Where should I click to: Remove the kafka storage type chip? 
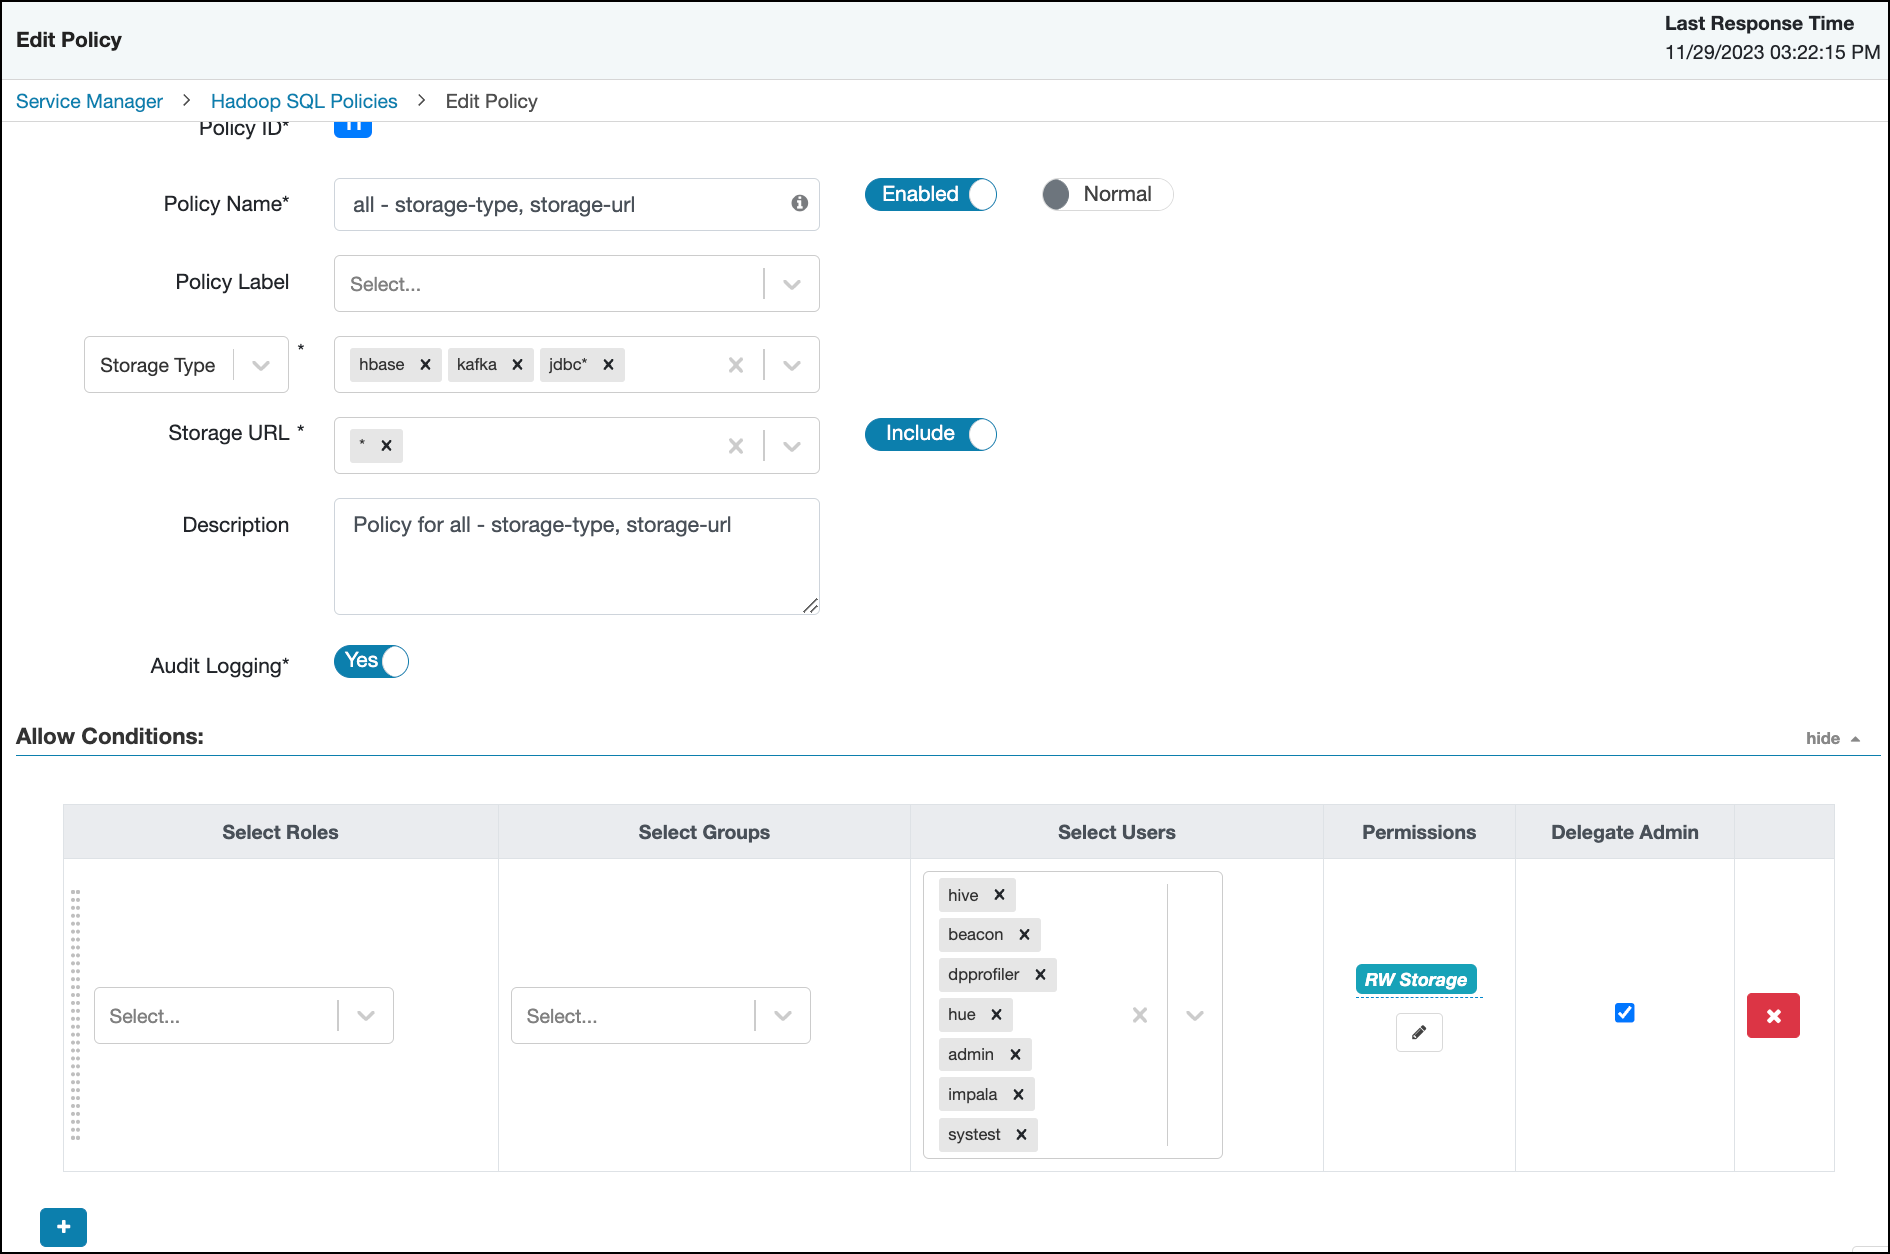pyautogui.click(x=517, y=364)
